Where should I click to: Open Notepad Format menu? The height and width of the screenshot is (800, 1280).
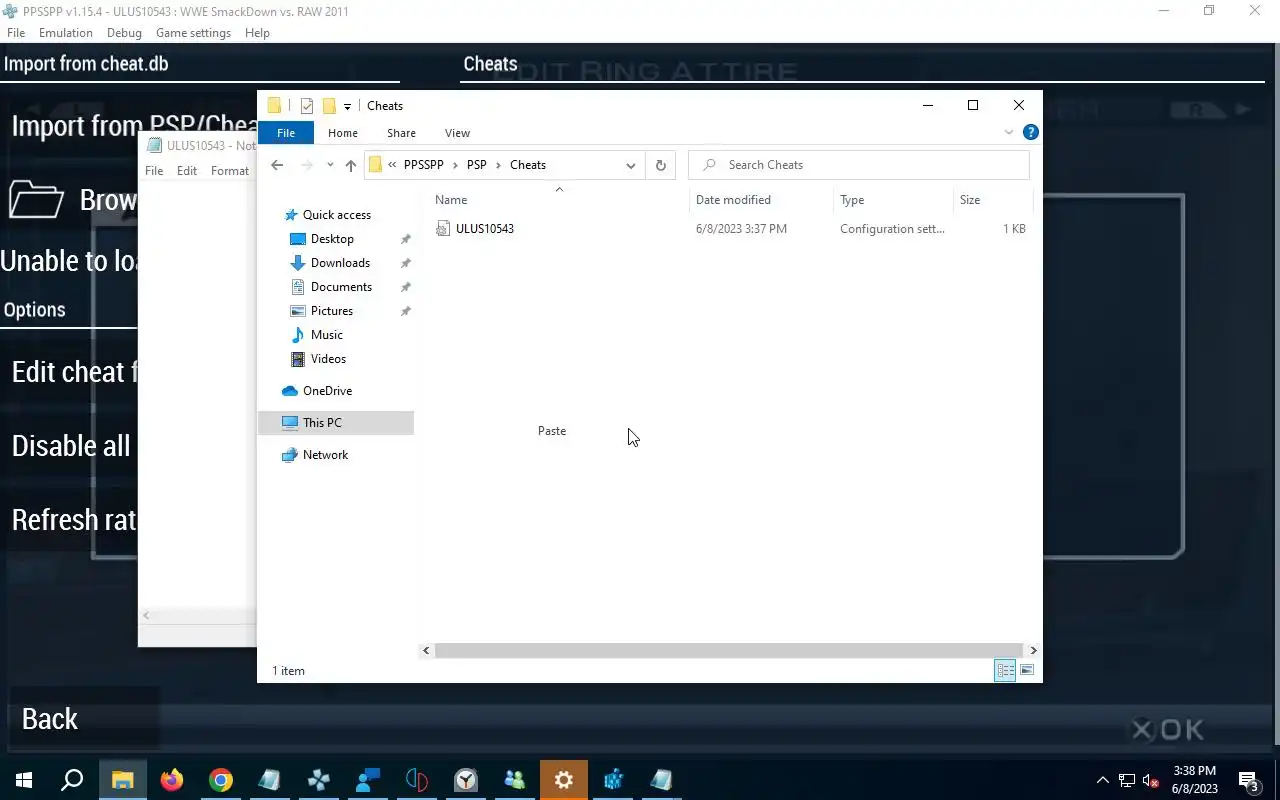(x=230, y=171)
